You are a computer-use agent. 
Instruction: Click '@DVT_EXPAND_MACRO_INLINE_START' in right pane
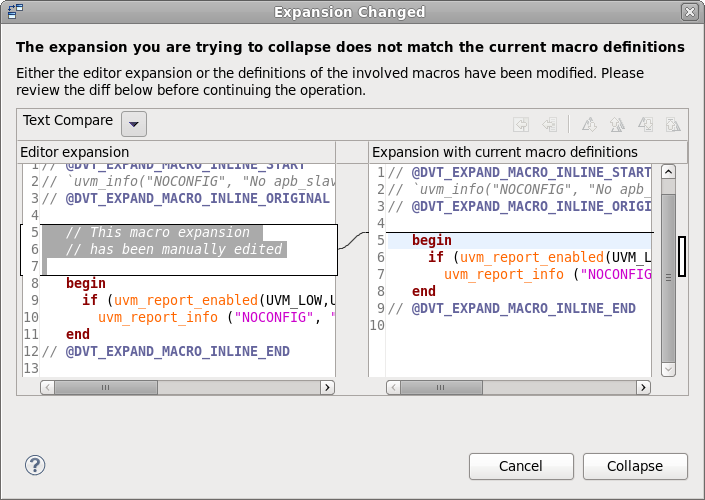pos(531,173)
